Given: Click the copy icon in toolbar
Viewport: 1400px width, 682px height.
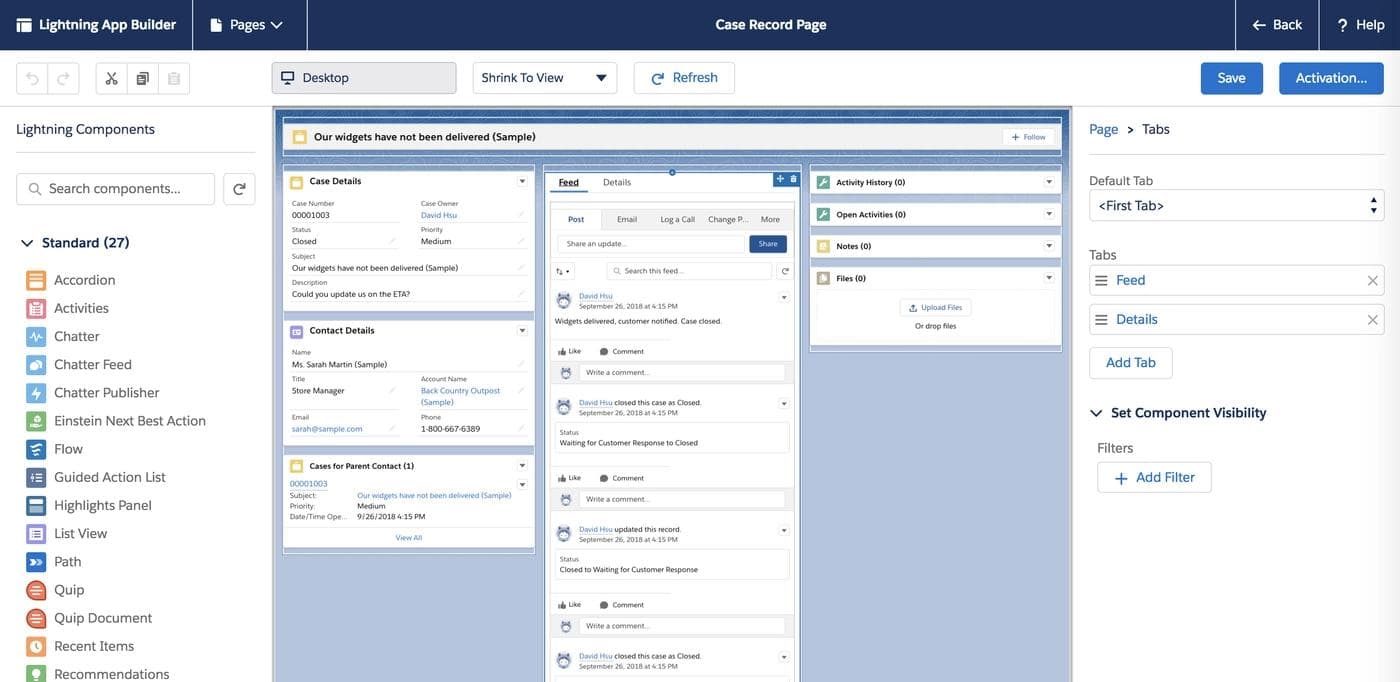Looking at the screenshot, I should click(x=142, y=78).
